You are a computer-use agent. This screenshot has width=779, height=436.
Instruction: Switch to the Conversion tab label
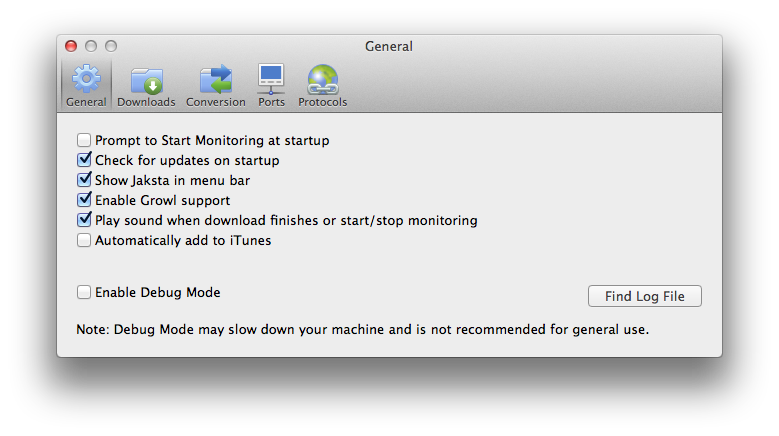(215, 102)
